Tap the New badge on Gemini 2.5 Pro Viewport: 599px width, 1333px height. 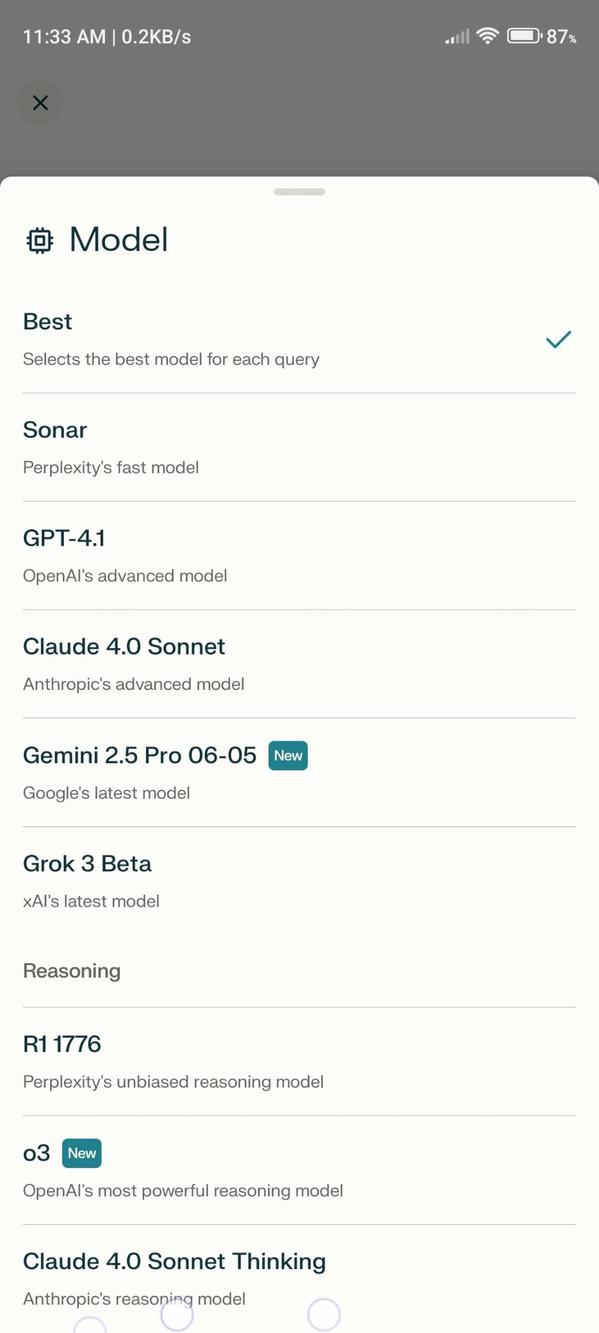coord(288,755)
